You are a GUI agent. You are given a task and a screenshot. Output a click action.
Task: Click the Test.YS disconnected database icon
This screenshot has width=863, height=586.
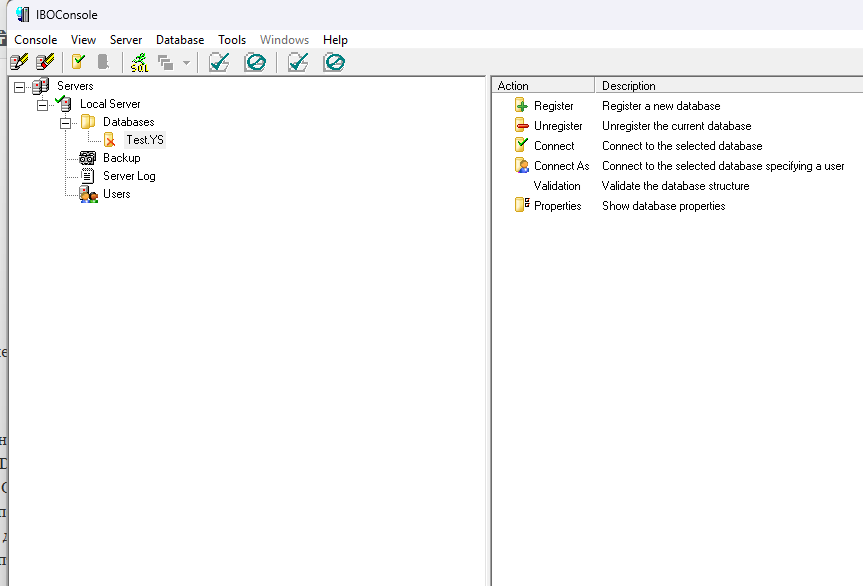point(110,140)
